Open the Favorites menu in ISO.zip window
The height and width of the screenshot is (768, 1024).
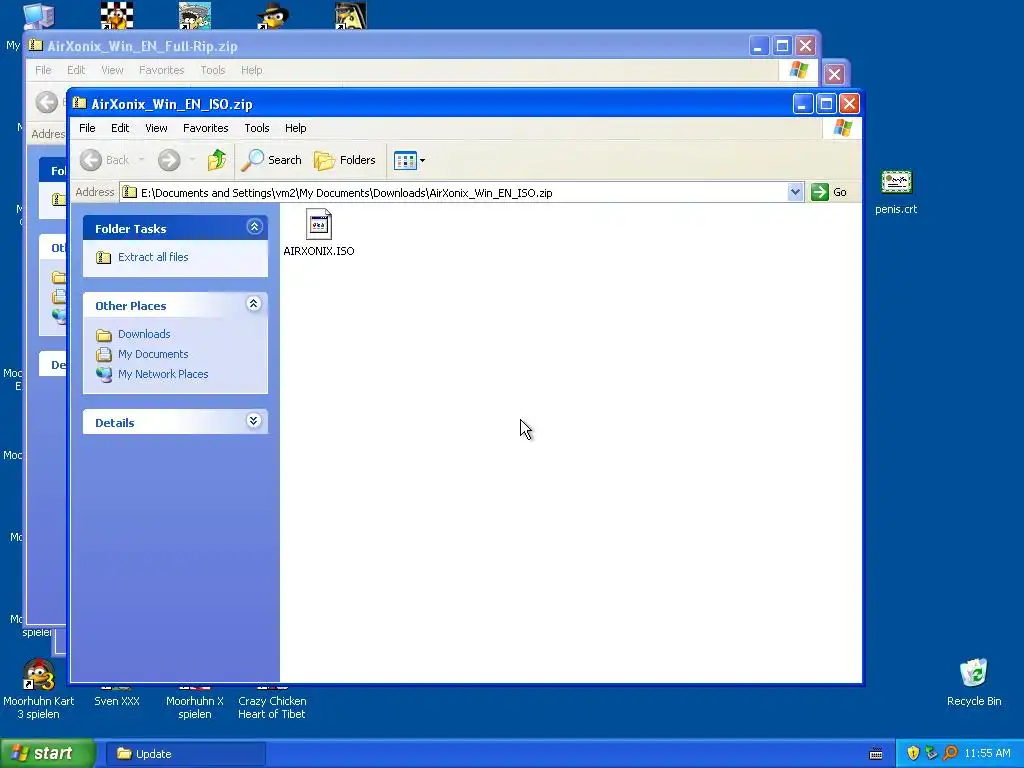pyautogui.click(x=206, y=128)
